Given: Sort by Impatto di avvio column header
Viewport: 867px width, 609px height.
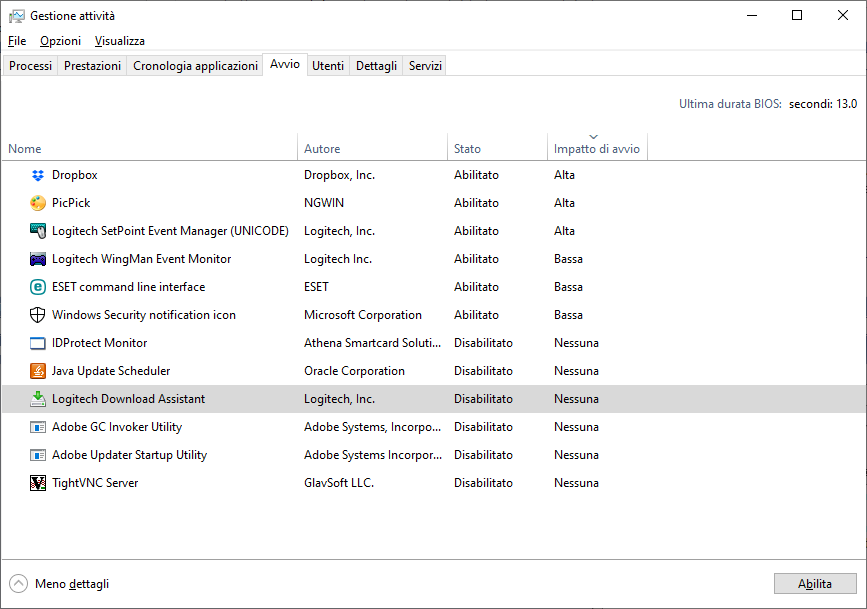Looking at the screenshot, I should pos(597,148).
